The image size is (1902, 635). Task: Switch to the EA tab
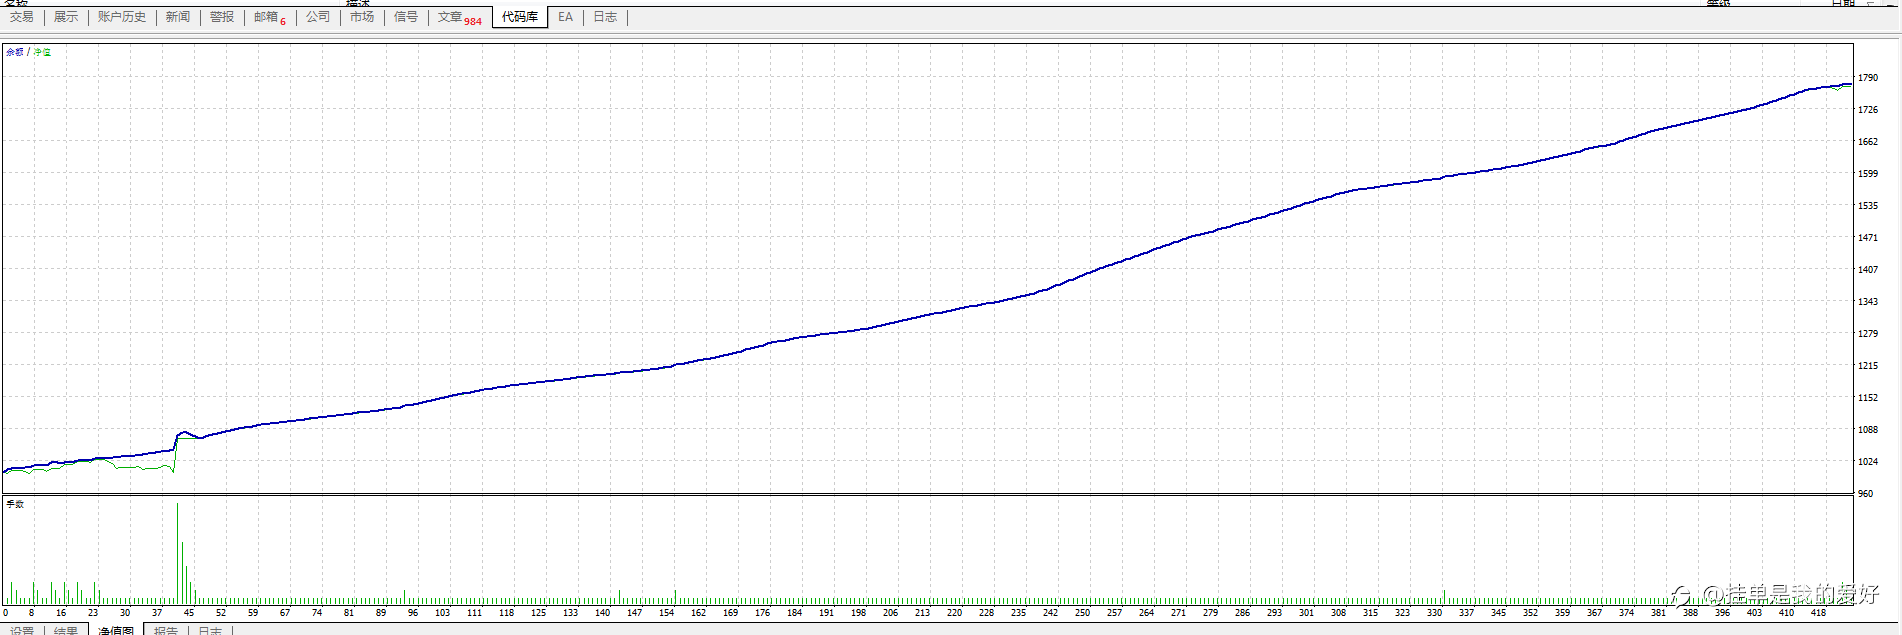pos(566,17)
